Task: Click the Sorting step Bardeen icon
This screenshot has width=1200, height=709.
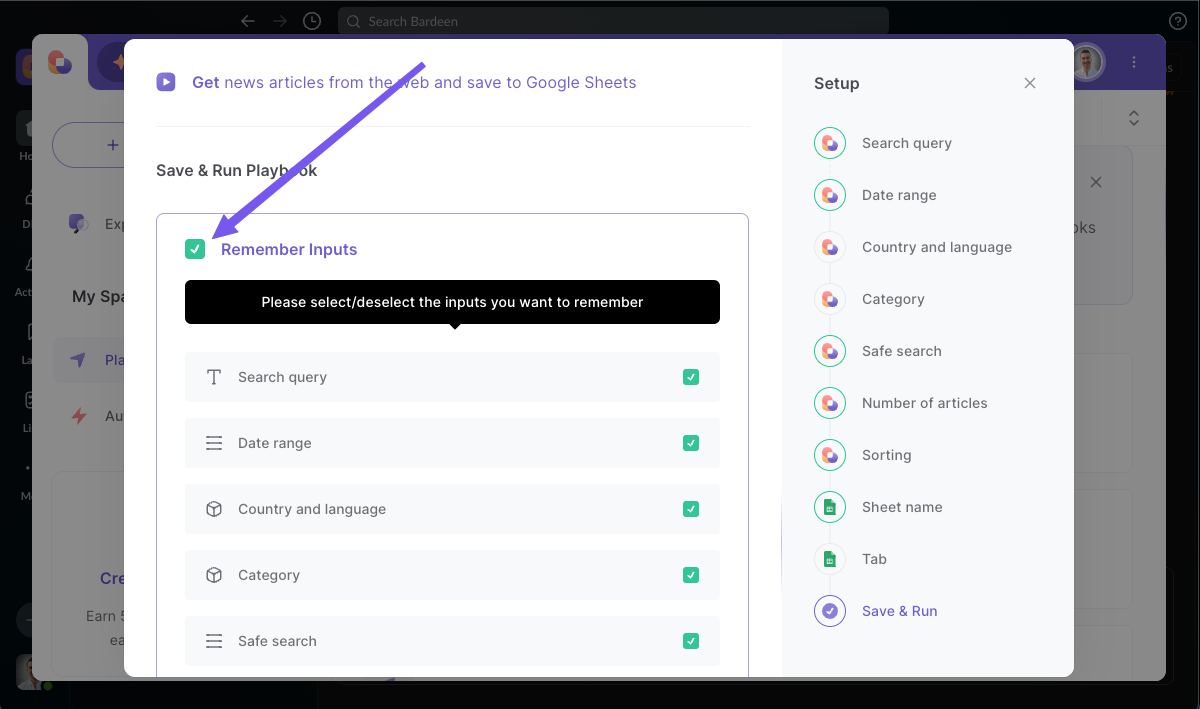Action: (830, 455)
